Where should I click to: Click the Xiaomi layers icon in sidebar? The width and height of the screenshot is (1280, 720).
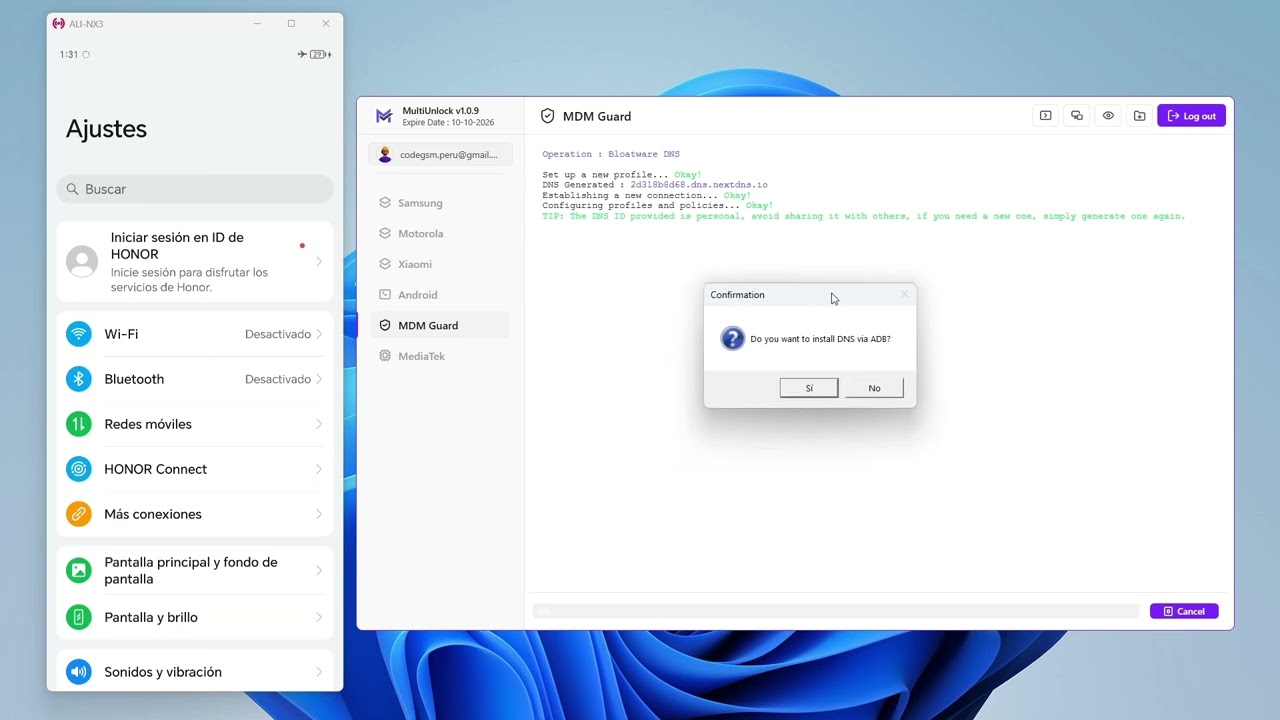[385, 264]
